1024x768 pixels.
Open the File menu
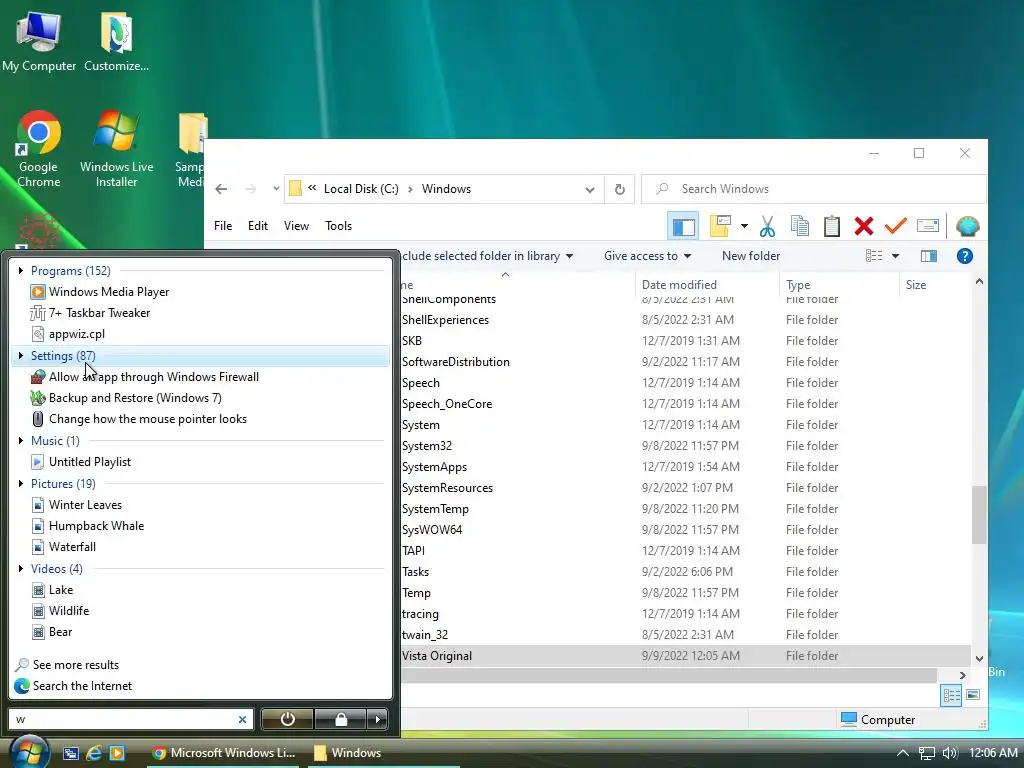[223, 226]
